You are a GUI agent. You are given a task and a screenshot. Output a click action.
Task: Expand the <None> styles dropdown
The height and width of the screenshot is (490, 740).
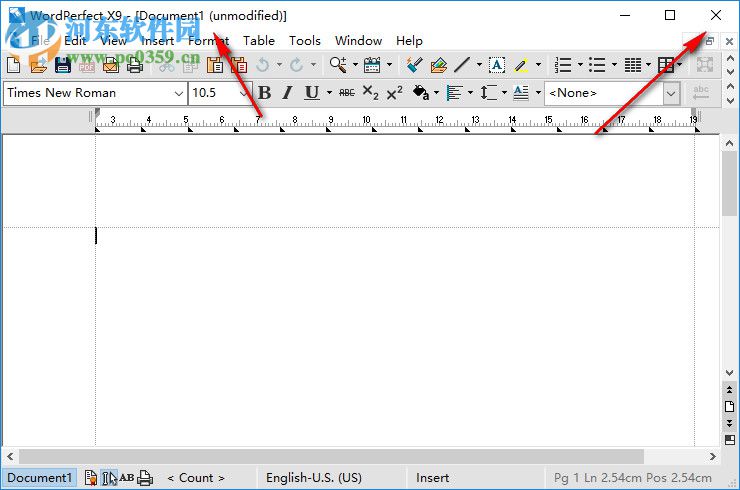[x=671, y=93]
